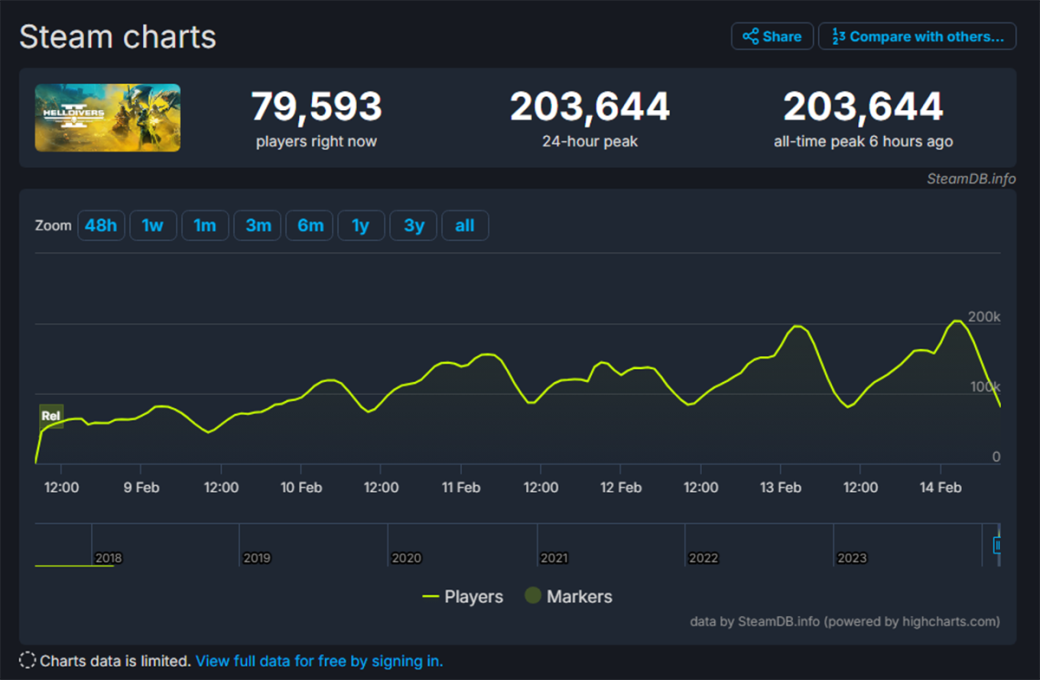Click the SteamDB.info credit text
The image size is (1040, 680).
click(971, 178)
